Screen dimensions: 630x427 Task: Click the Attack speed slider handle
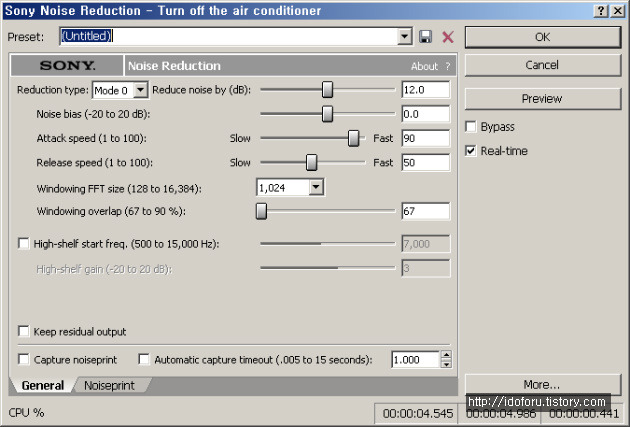pos(354,138)
